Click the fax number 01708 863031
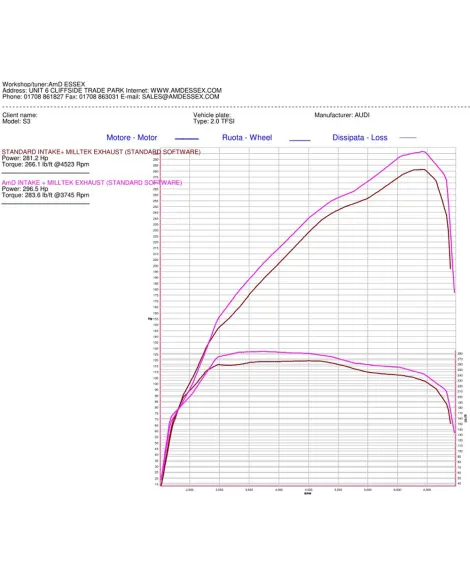470x588 pixels. click(x=99, y=96)
